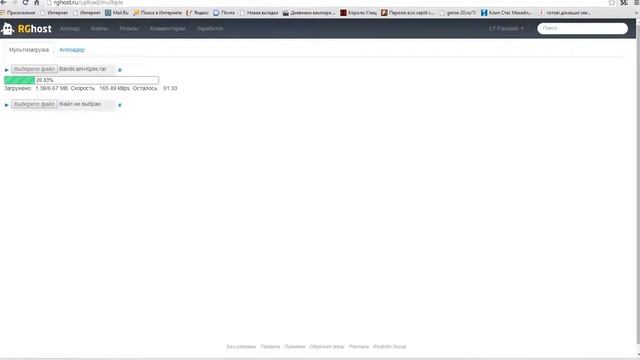640x360 pixels.
Task: Open the Комментарии navbar item
Action: [167, 29]
